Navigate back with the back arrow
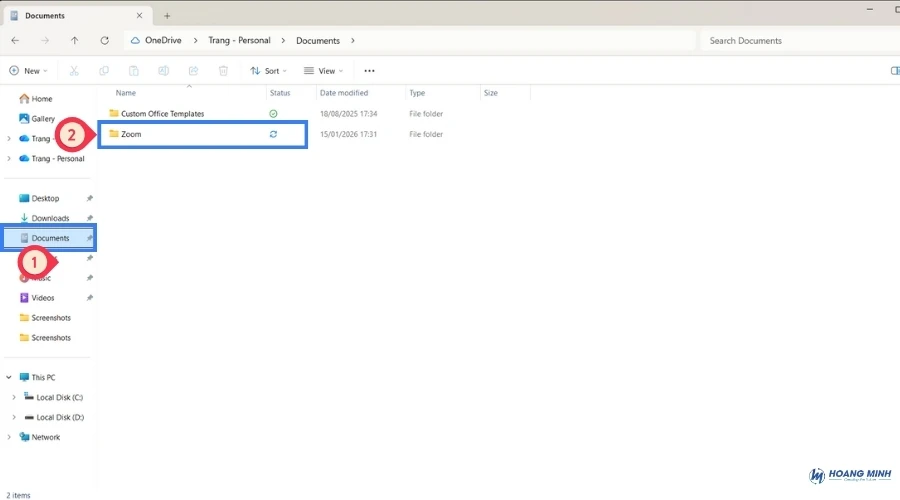 coord(15,41)
